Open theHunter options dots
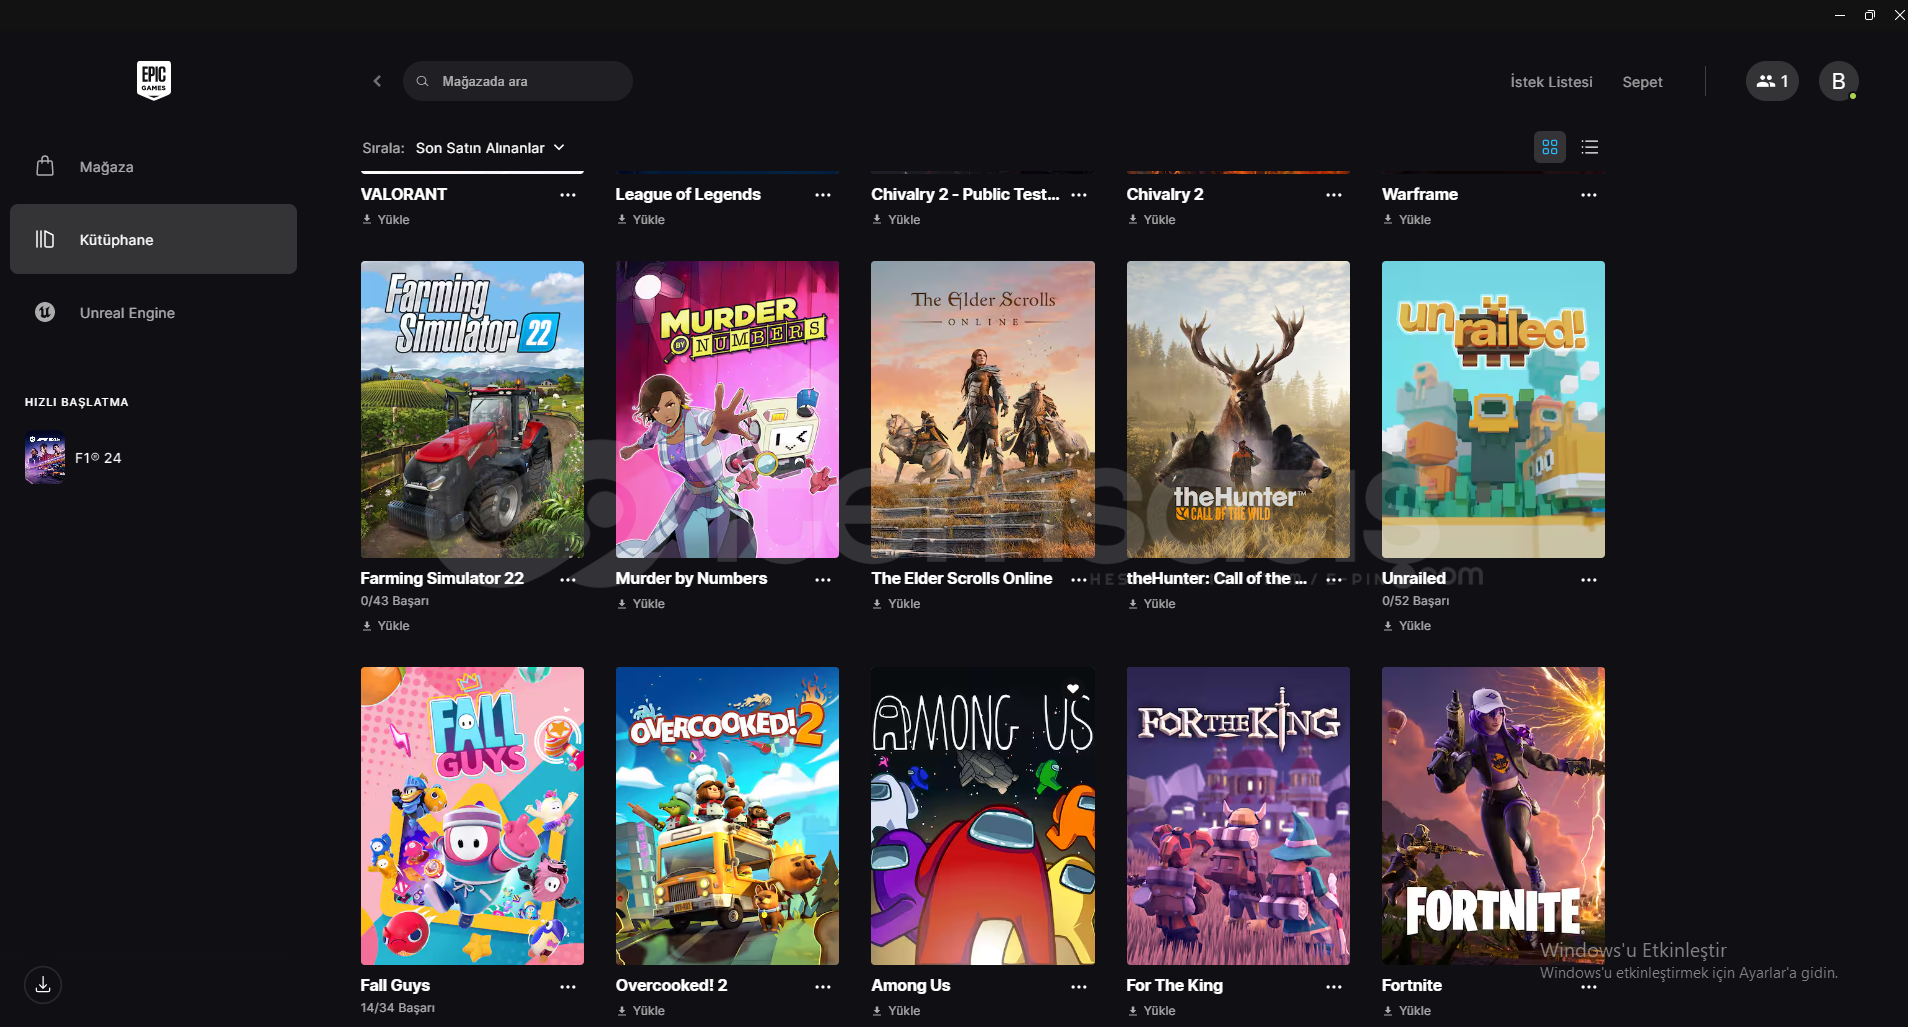Image resolution: width=1908 pixels, height=1027 pixels. [1334, 580]
